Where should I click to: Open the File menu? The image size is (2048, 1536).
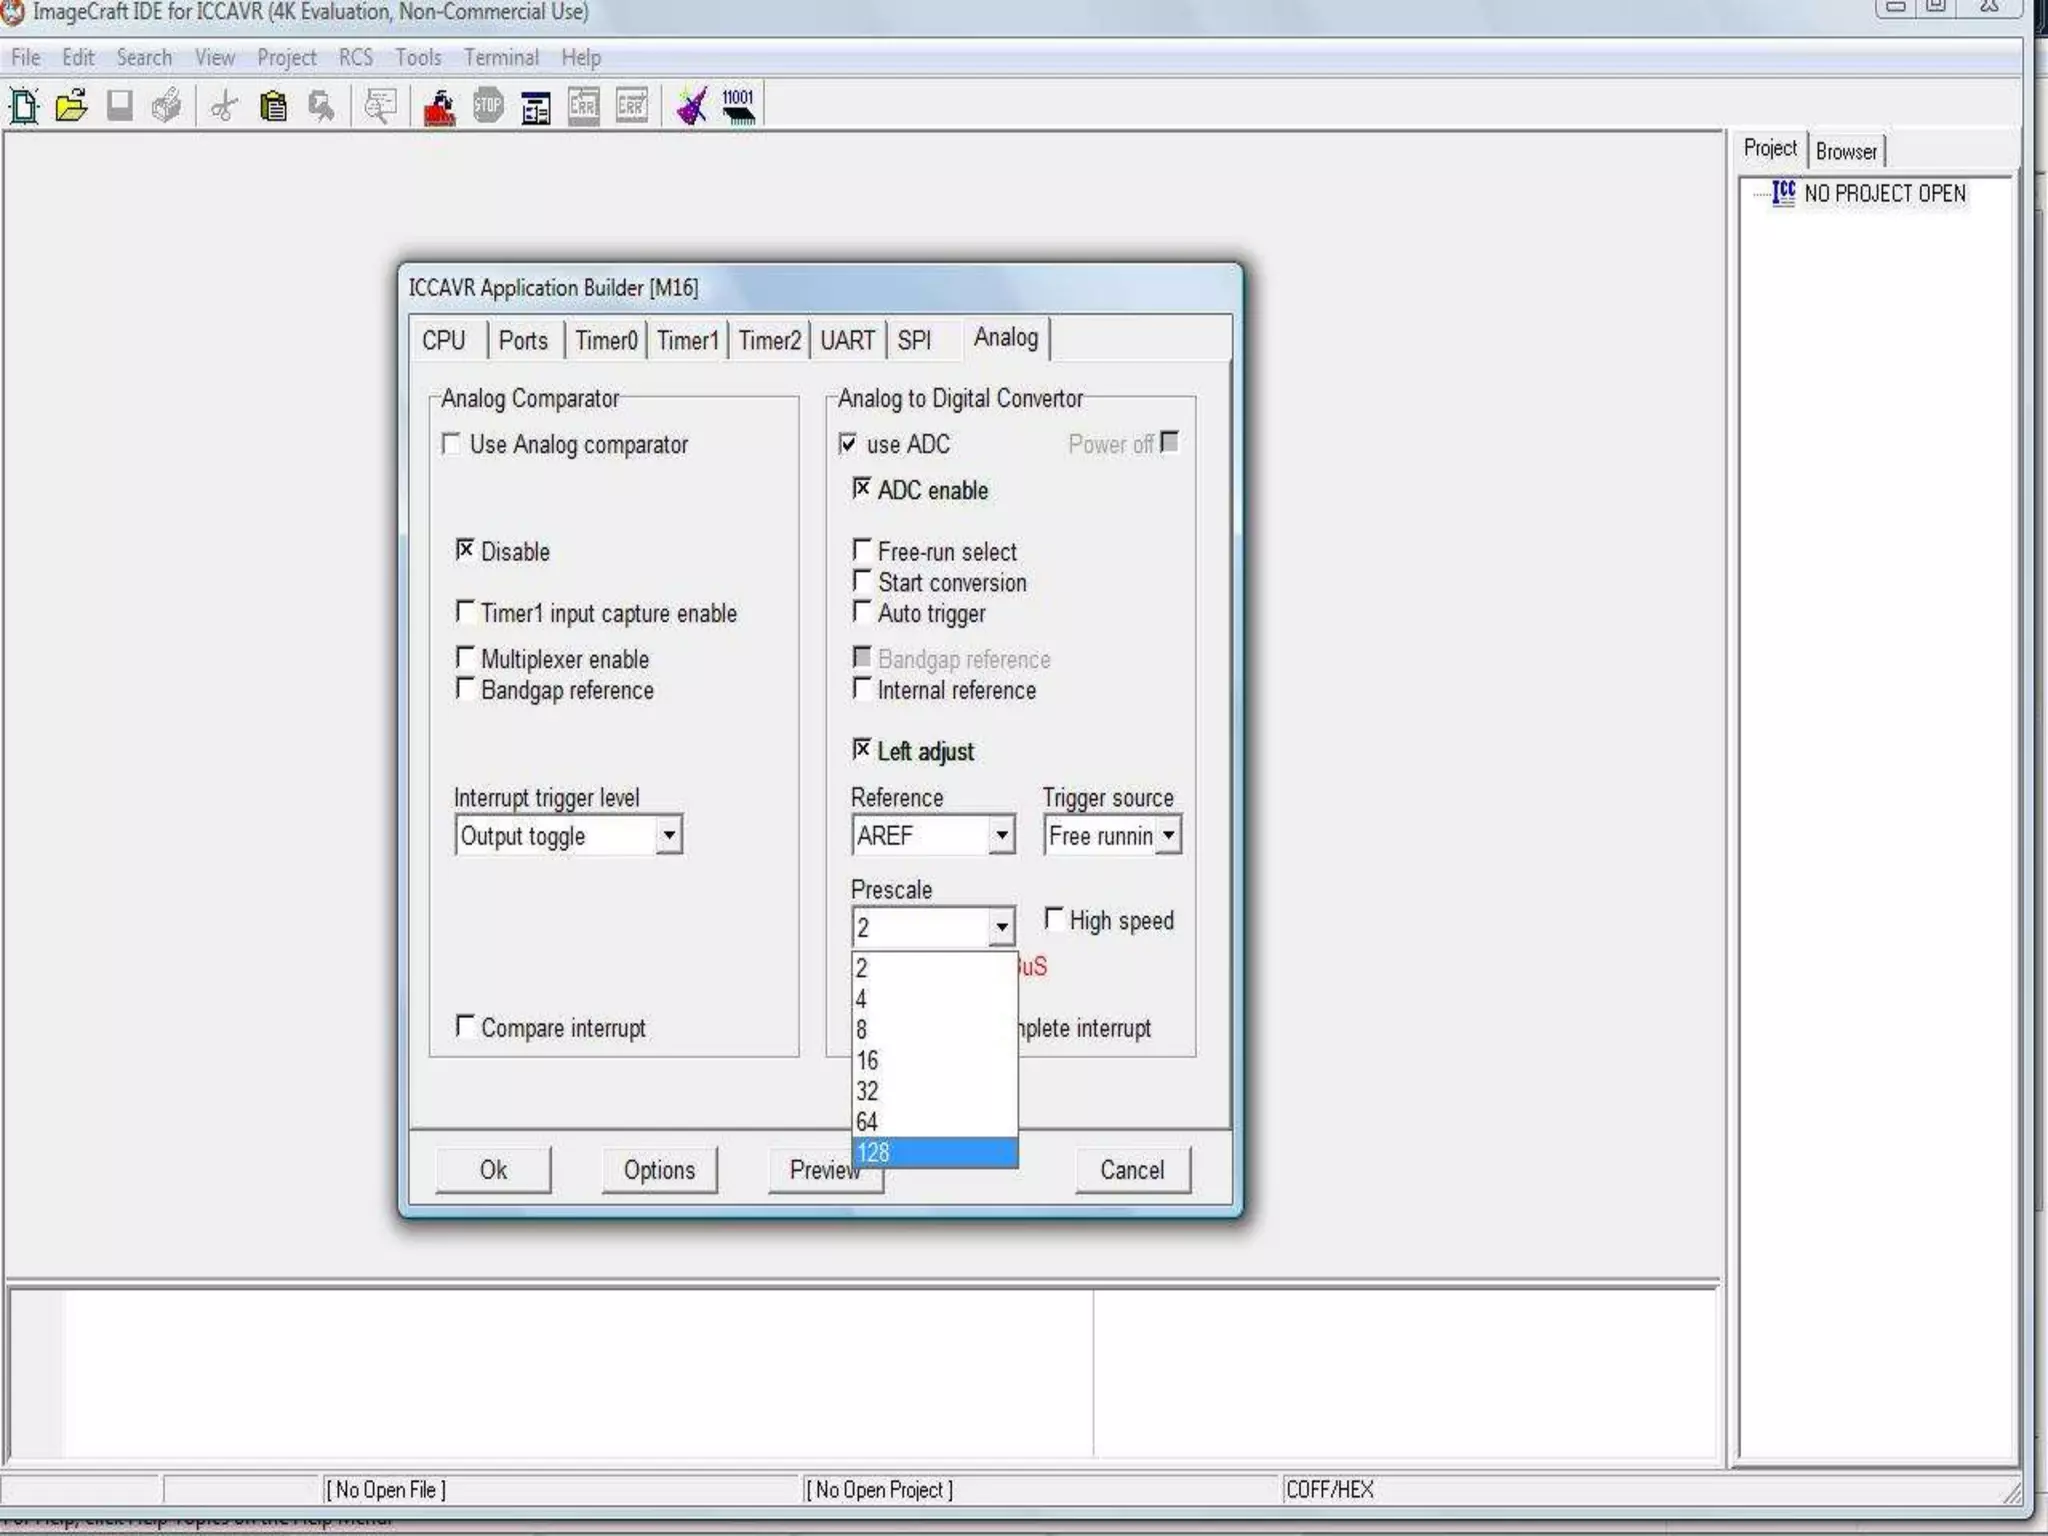(26, 57)
